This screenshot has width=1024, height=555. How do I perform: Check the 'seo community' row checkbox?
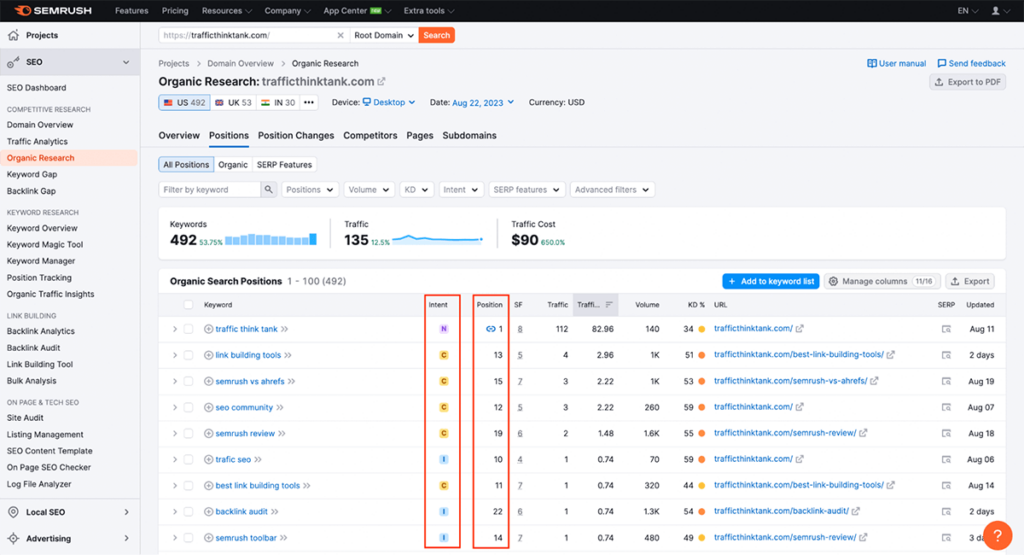click(188, 407)
